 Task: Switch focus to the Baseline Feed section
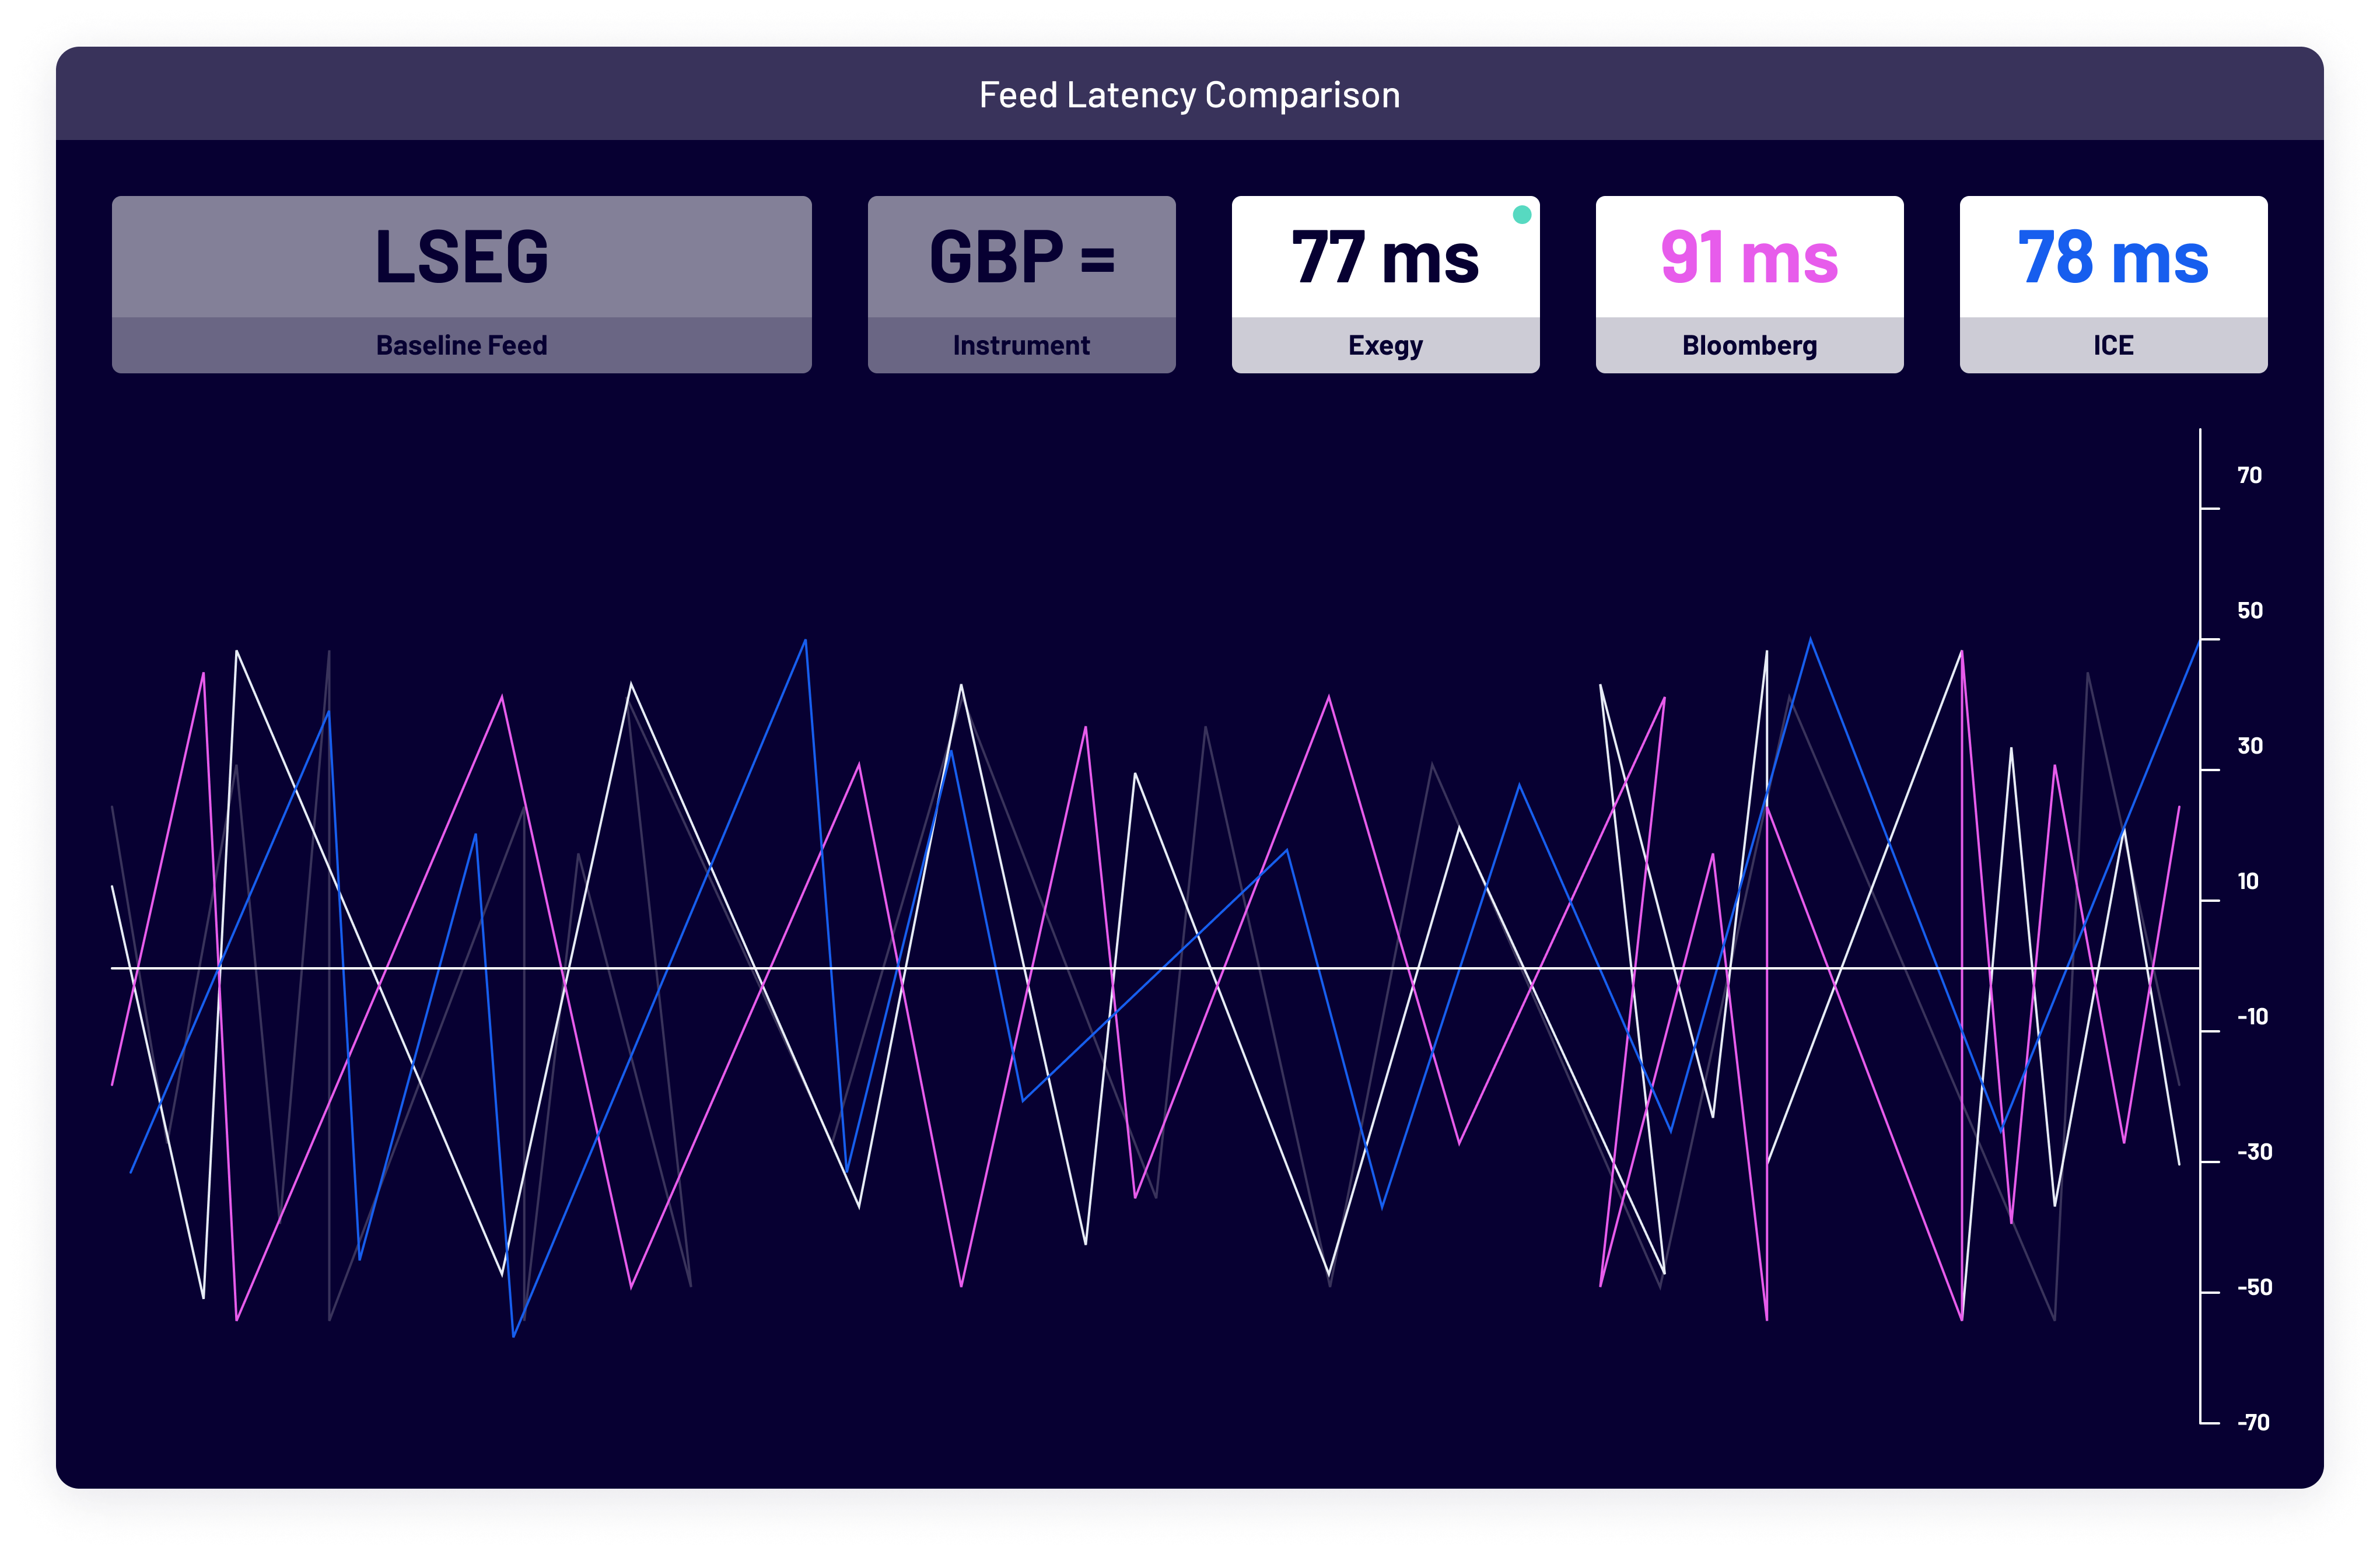pos(461,345)
